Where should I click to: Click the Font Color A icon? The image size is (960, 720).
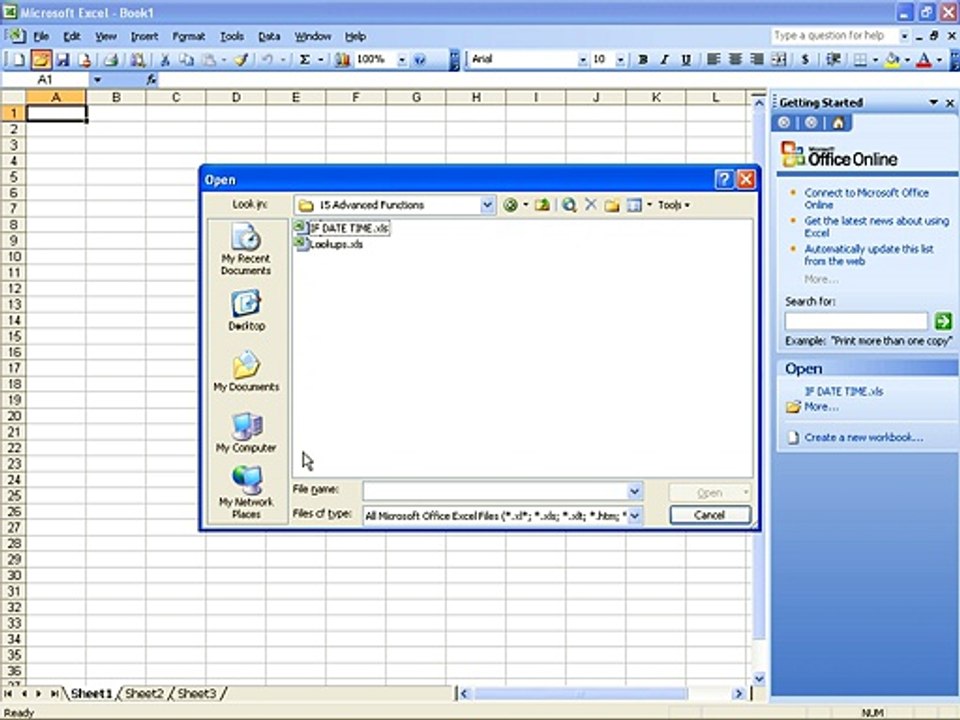(924, 59)
